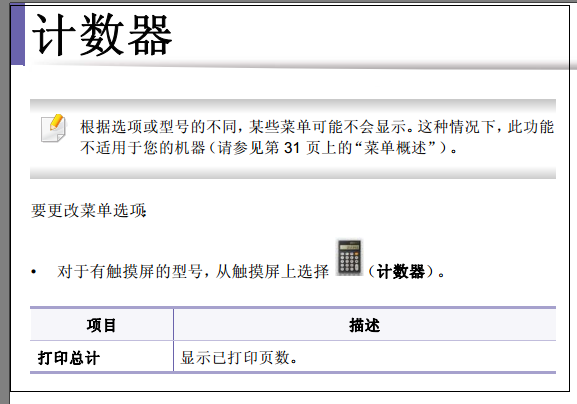
Task: Click the 计数器 page heading
Action: (102, 35)
